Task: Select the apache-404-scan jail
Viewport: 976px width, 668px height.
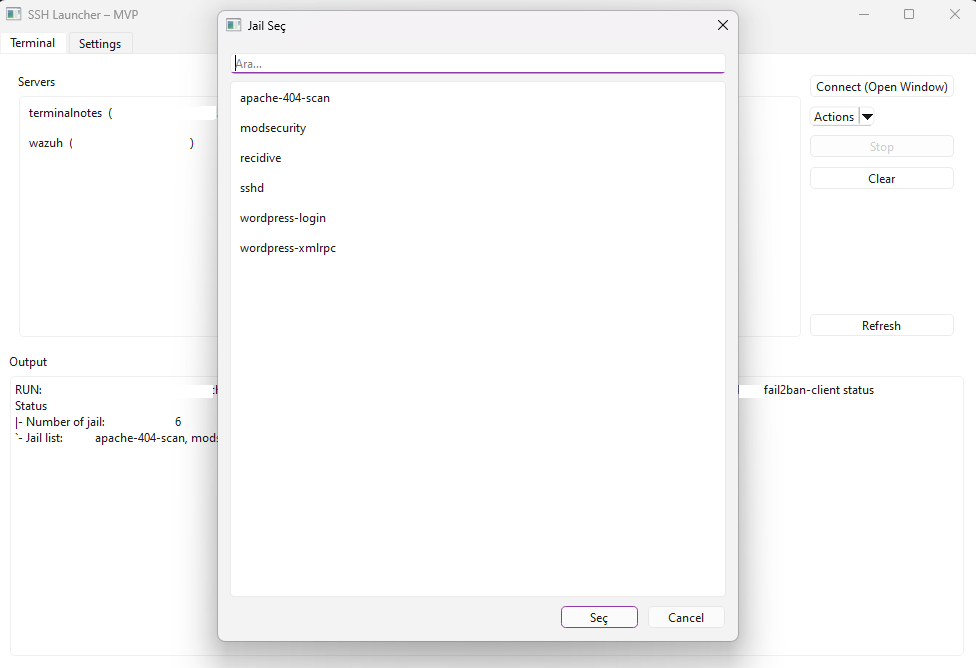Action: (x=285, y=98)
